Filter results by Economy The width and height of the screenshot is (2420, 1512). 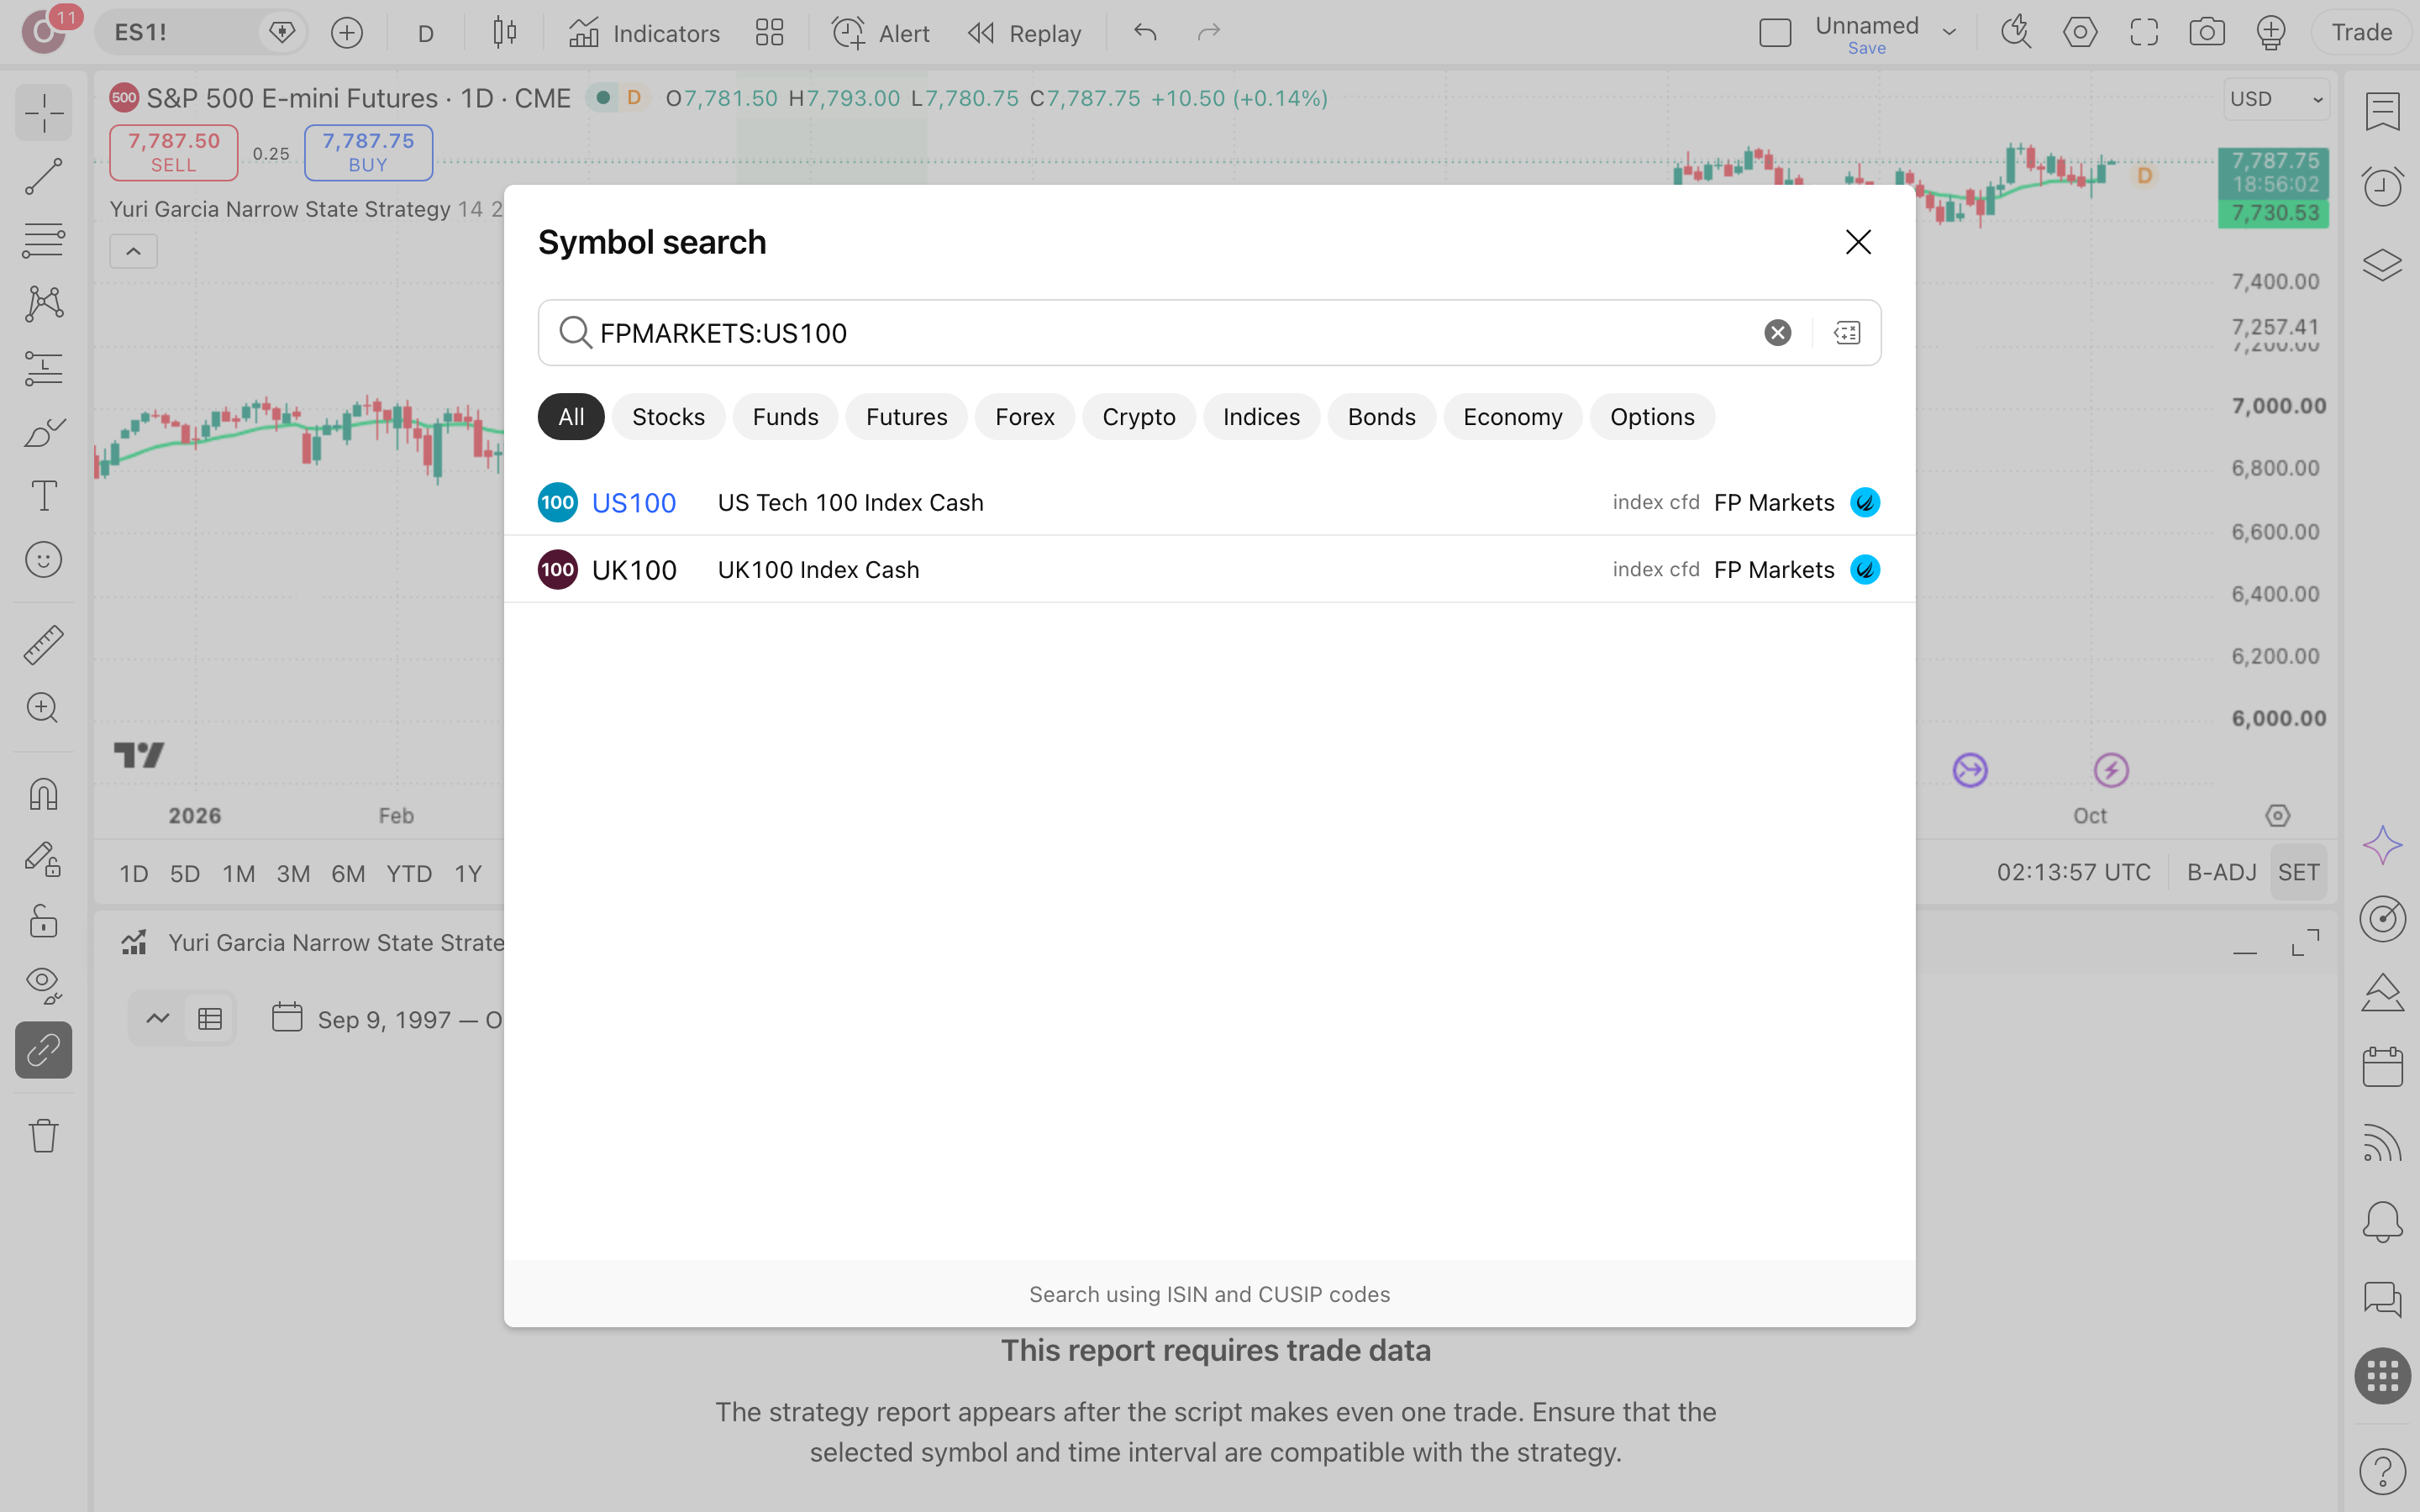point(1512,417)
